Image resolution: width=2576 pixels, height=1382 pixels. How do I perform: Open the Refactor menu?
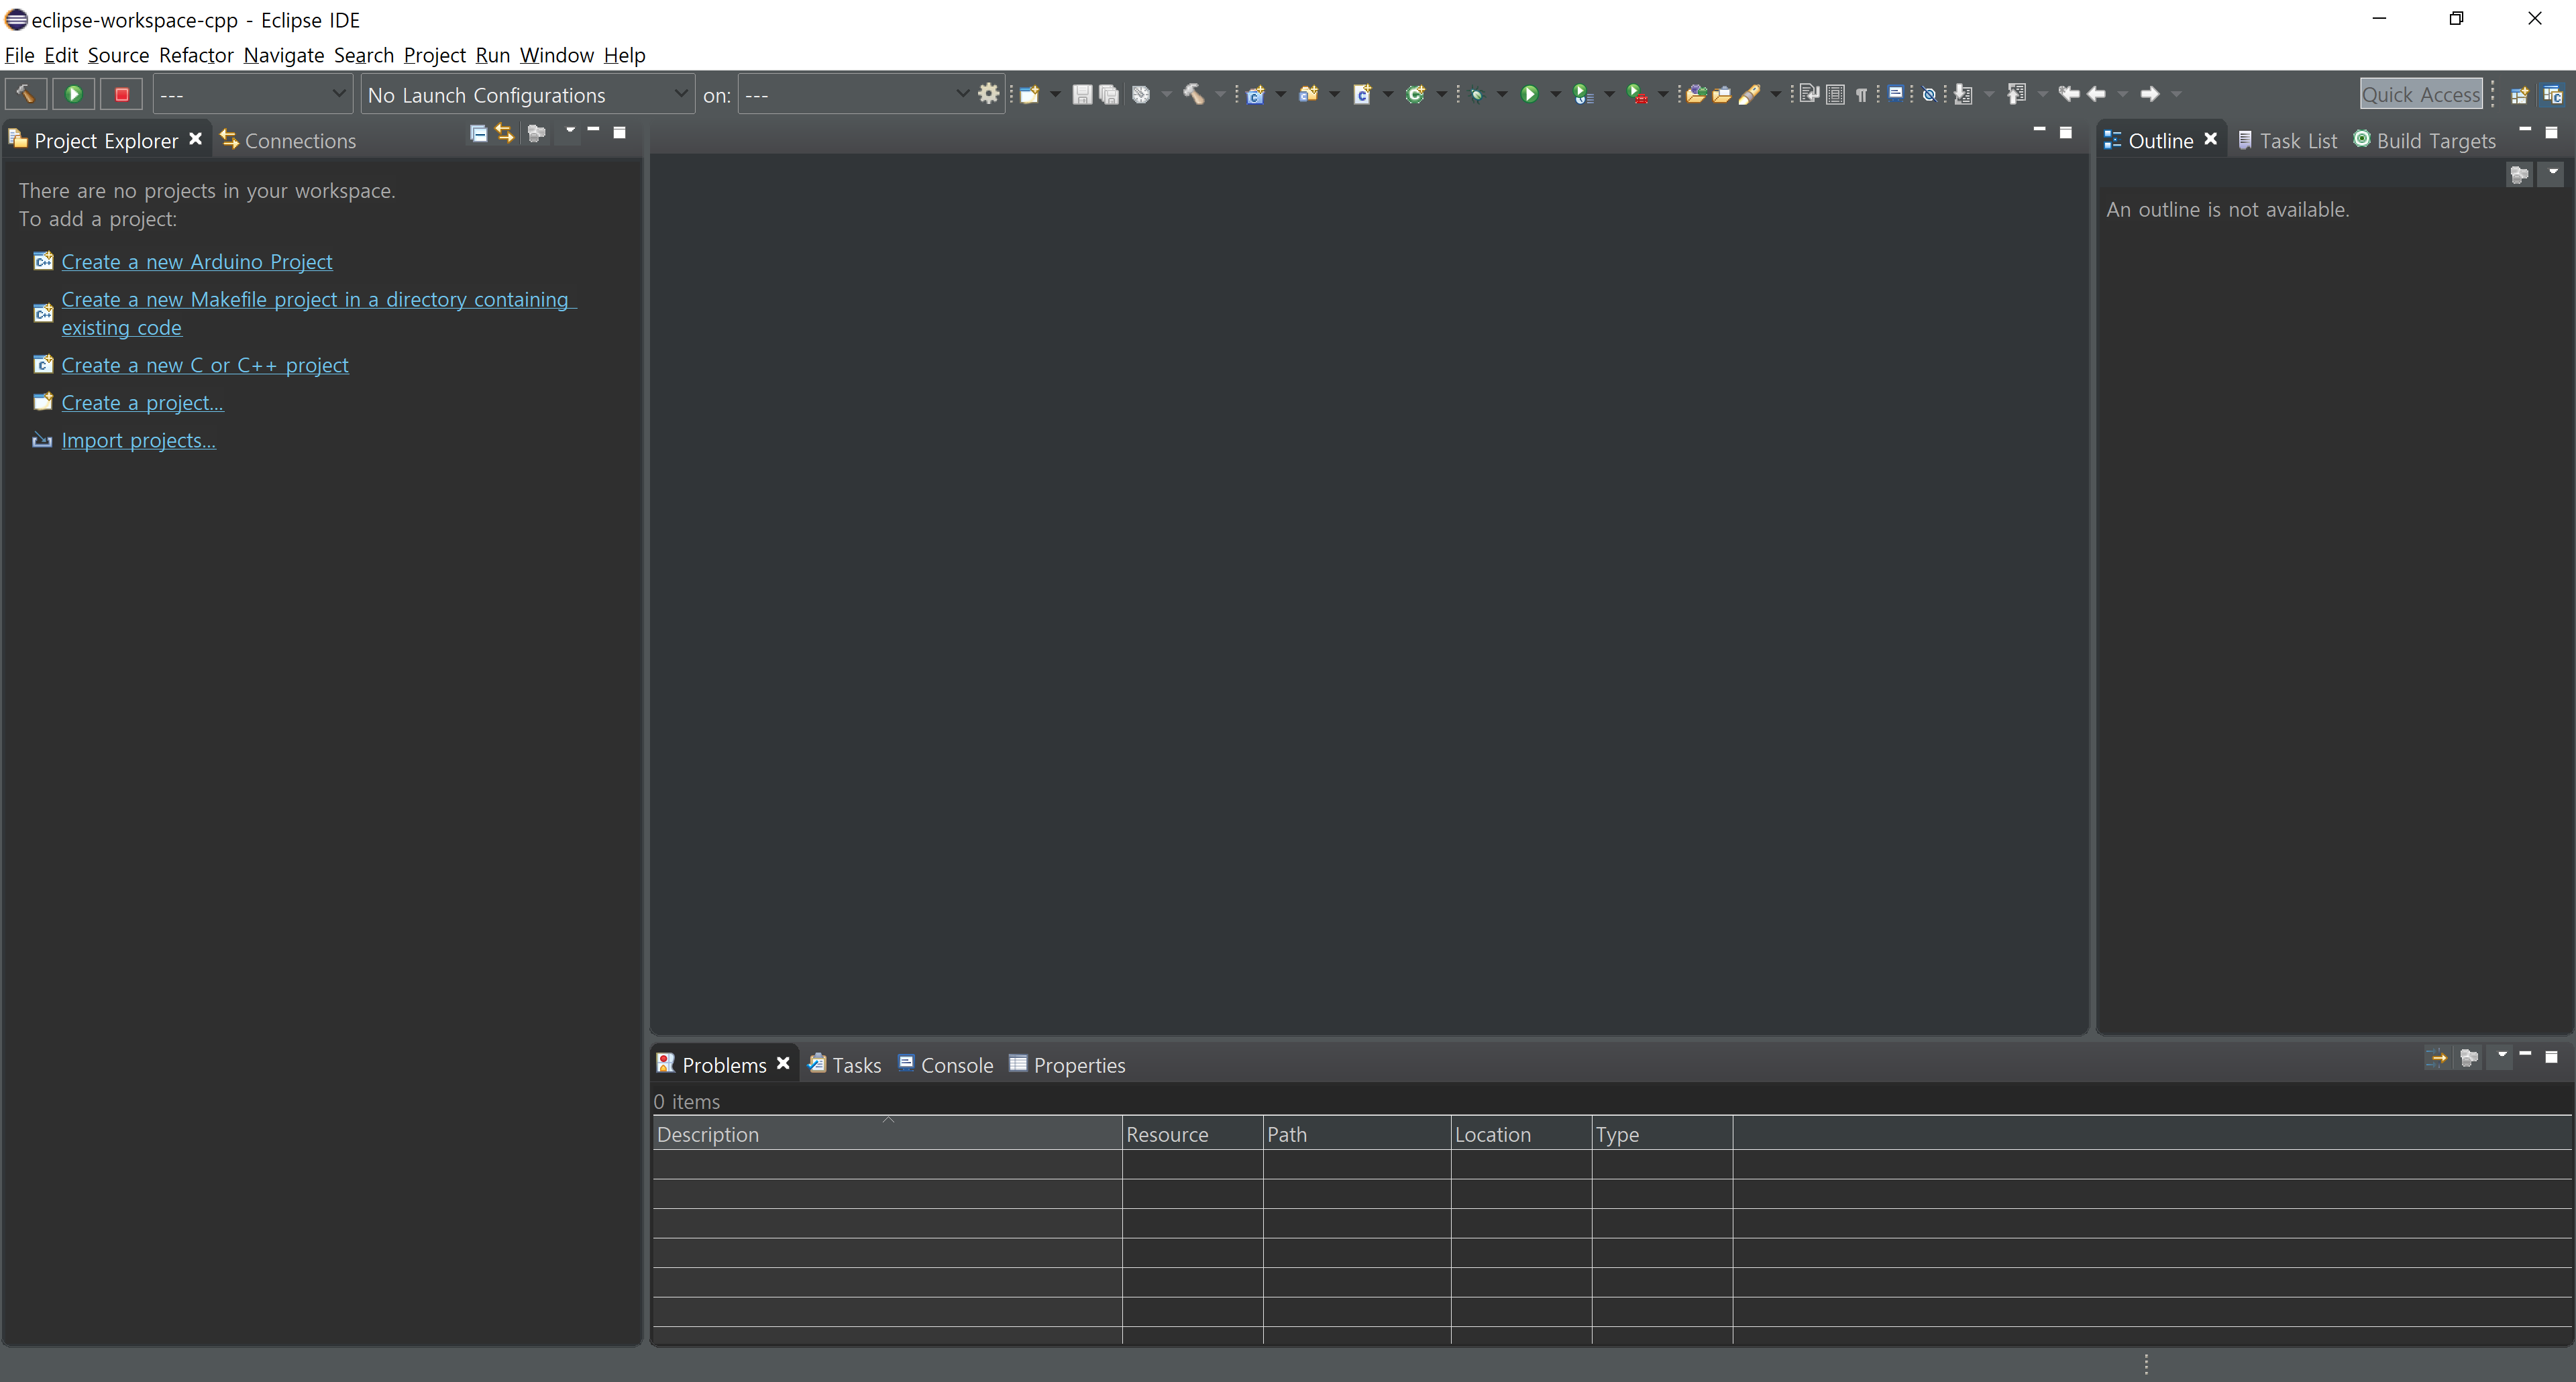[x=196, y=56]
